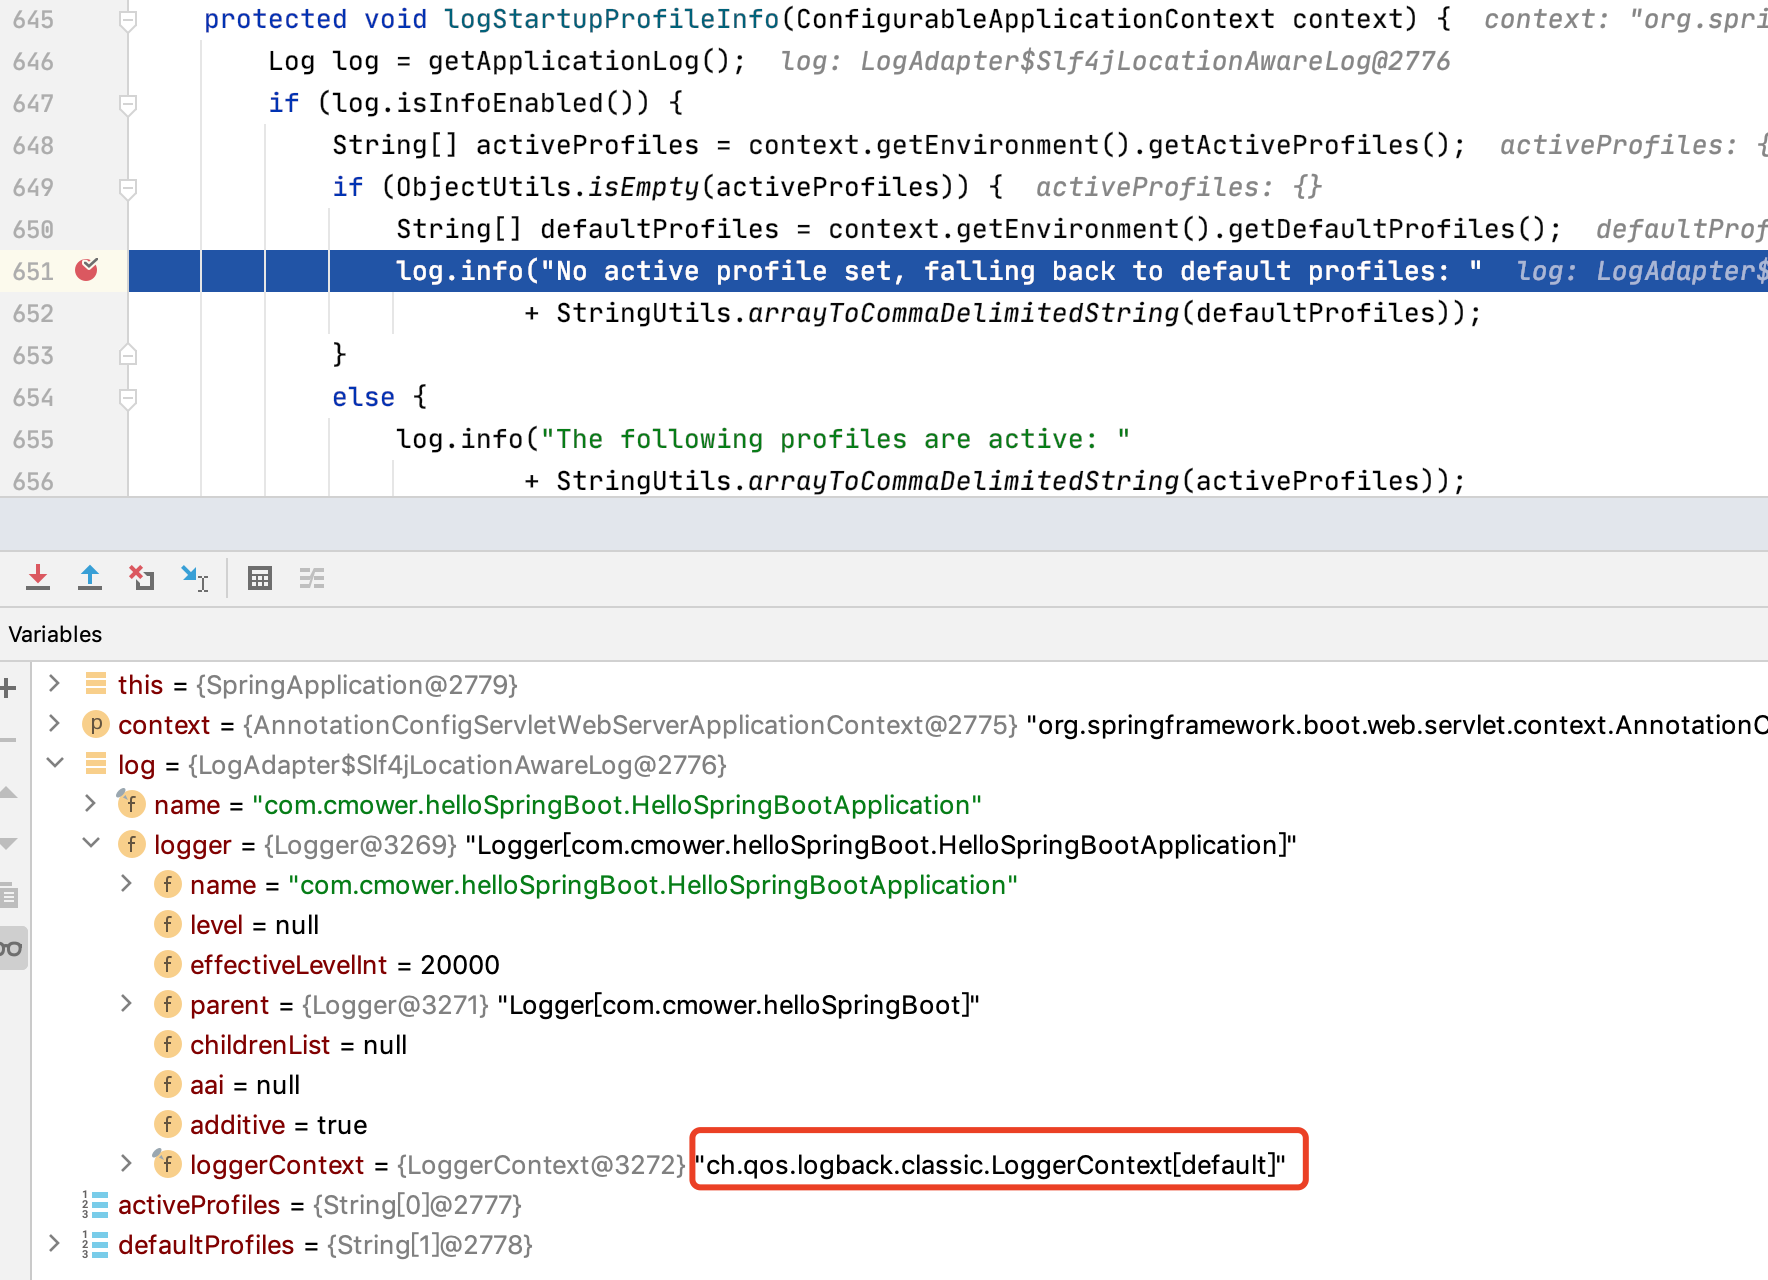Select the Variables panel tab
Screen dimensions: 1768x1280
pos(56,634)
